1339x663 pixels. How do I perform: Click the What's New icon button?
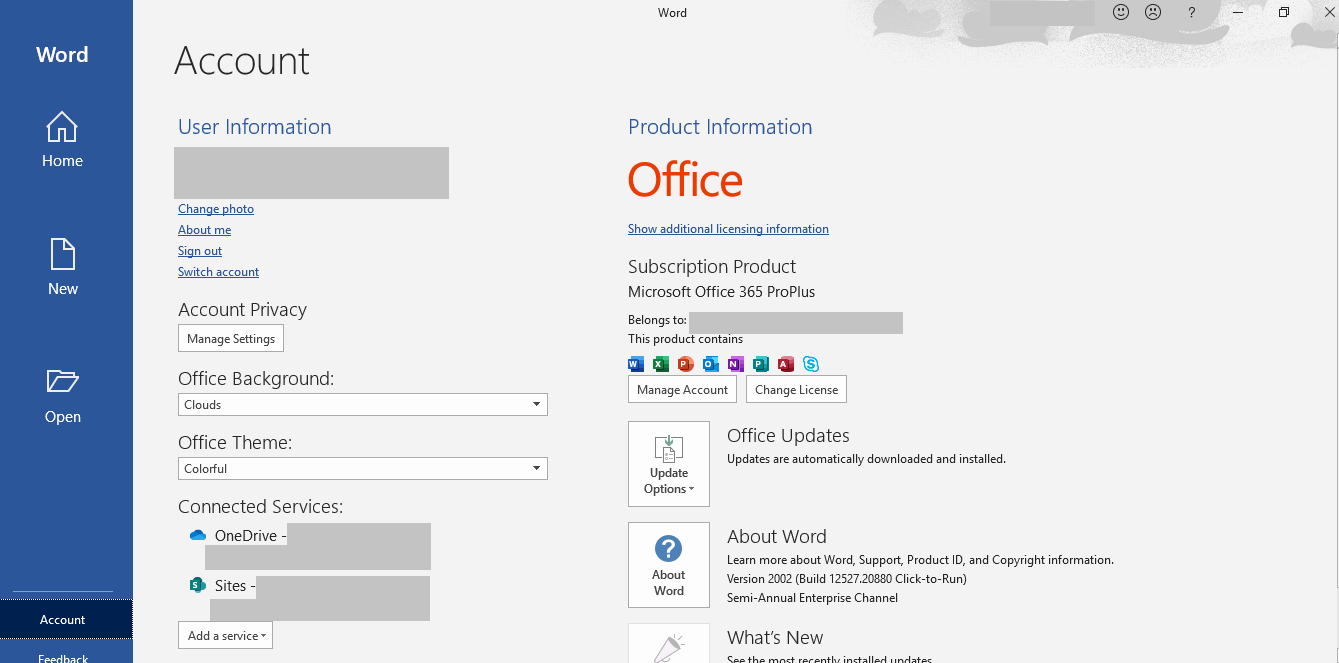[669, 644]
